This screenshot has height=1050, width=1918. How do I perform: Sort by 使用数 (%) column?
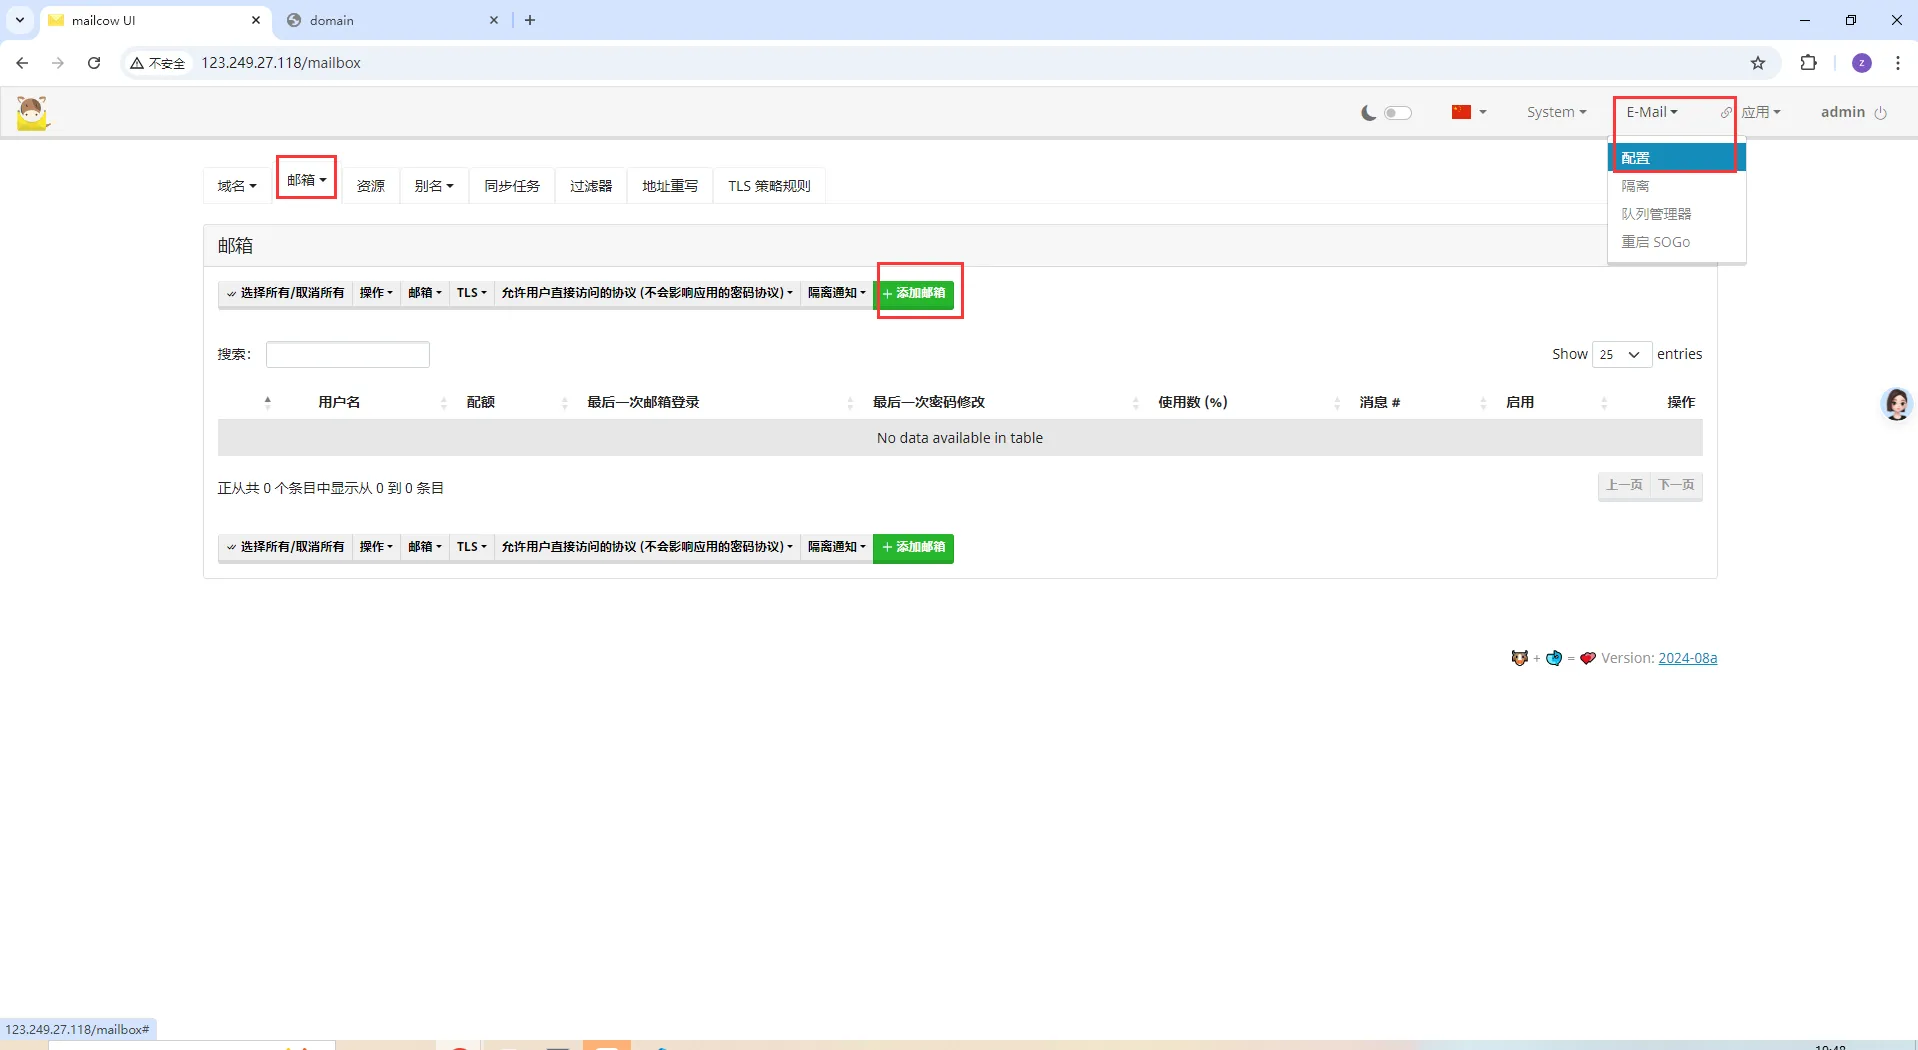[1193, 402]
